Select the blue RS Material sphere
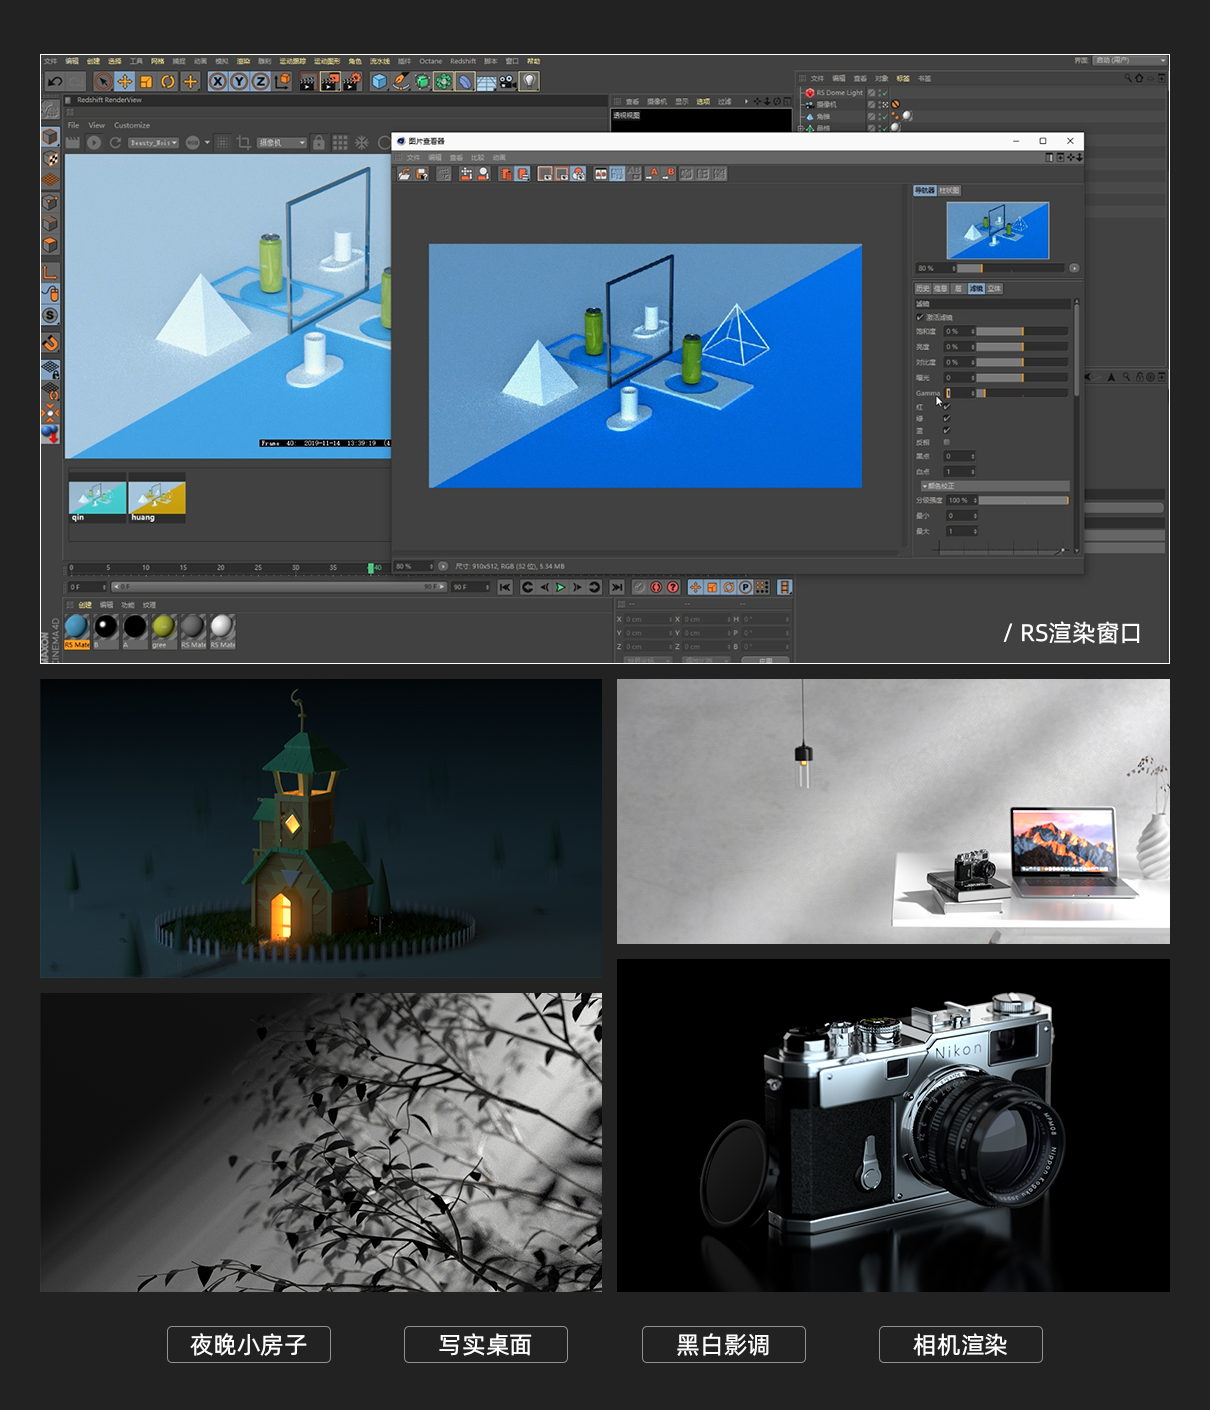The width and height of the screenshot is (1210, 1410). coord(77,627)
